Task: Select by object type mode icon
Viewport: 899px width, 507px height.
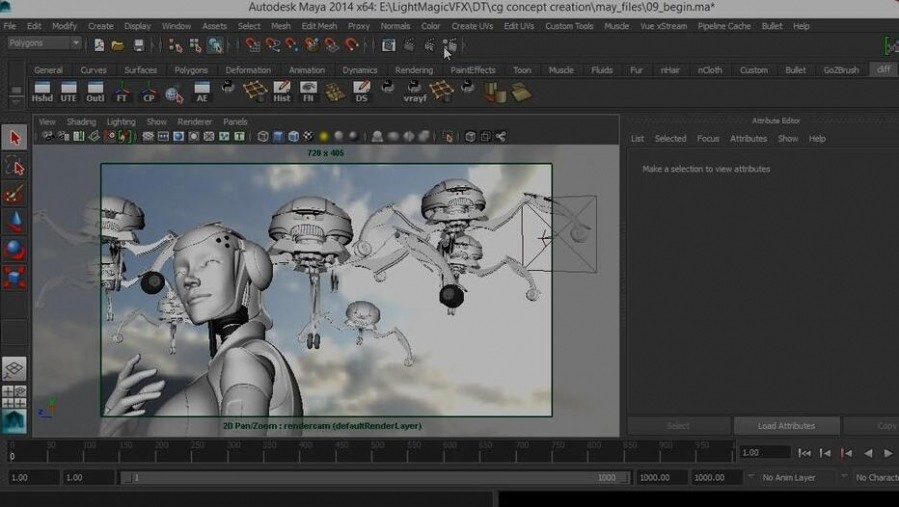Action: pyautogui.click(x=196, y=45)
